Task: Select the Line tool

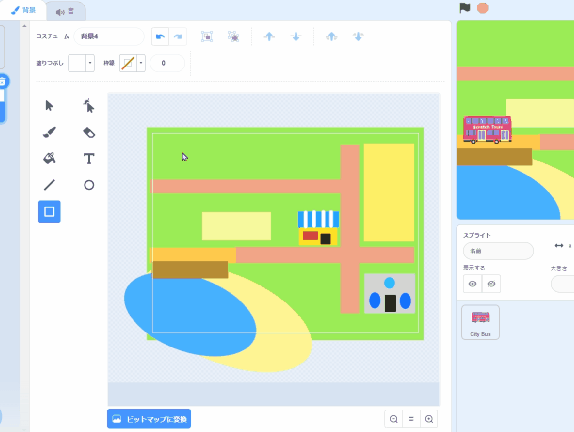Action: click(x=49, y=185)
